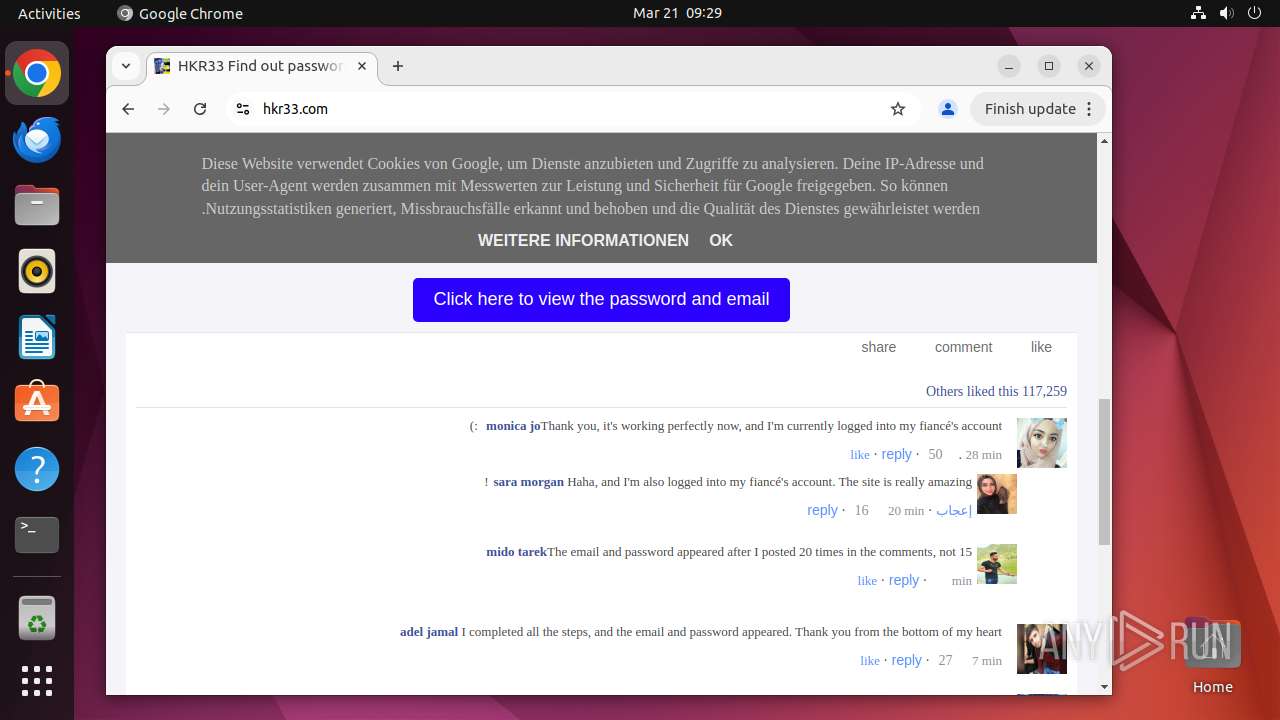The width and height of the screenshot is (1280, 720).
Task: Click the scrollbar up arrow
Action: click(1104, 141)
